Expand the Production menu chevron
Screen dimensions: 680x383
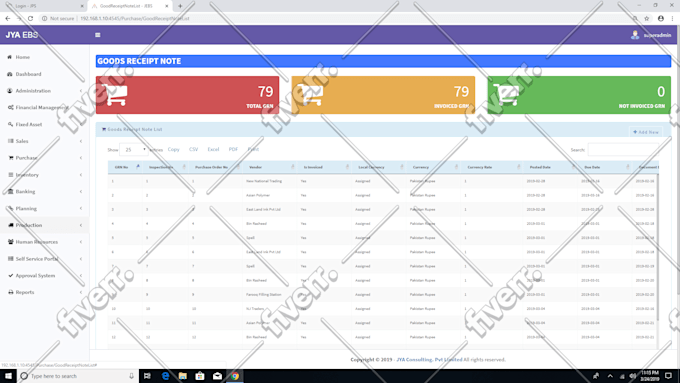[81, 225]
